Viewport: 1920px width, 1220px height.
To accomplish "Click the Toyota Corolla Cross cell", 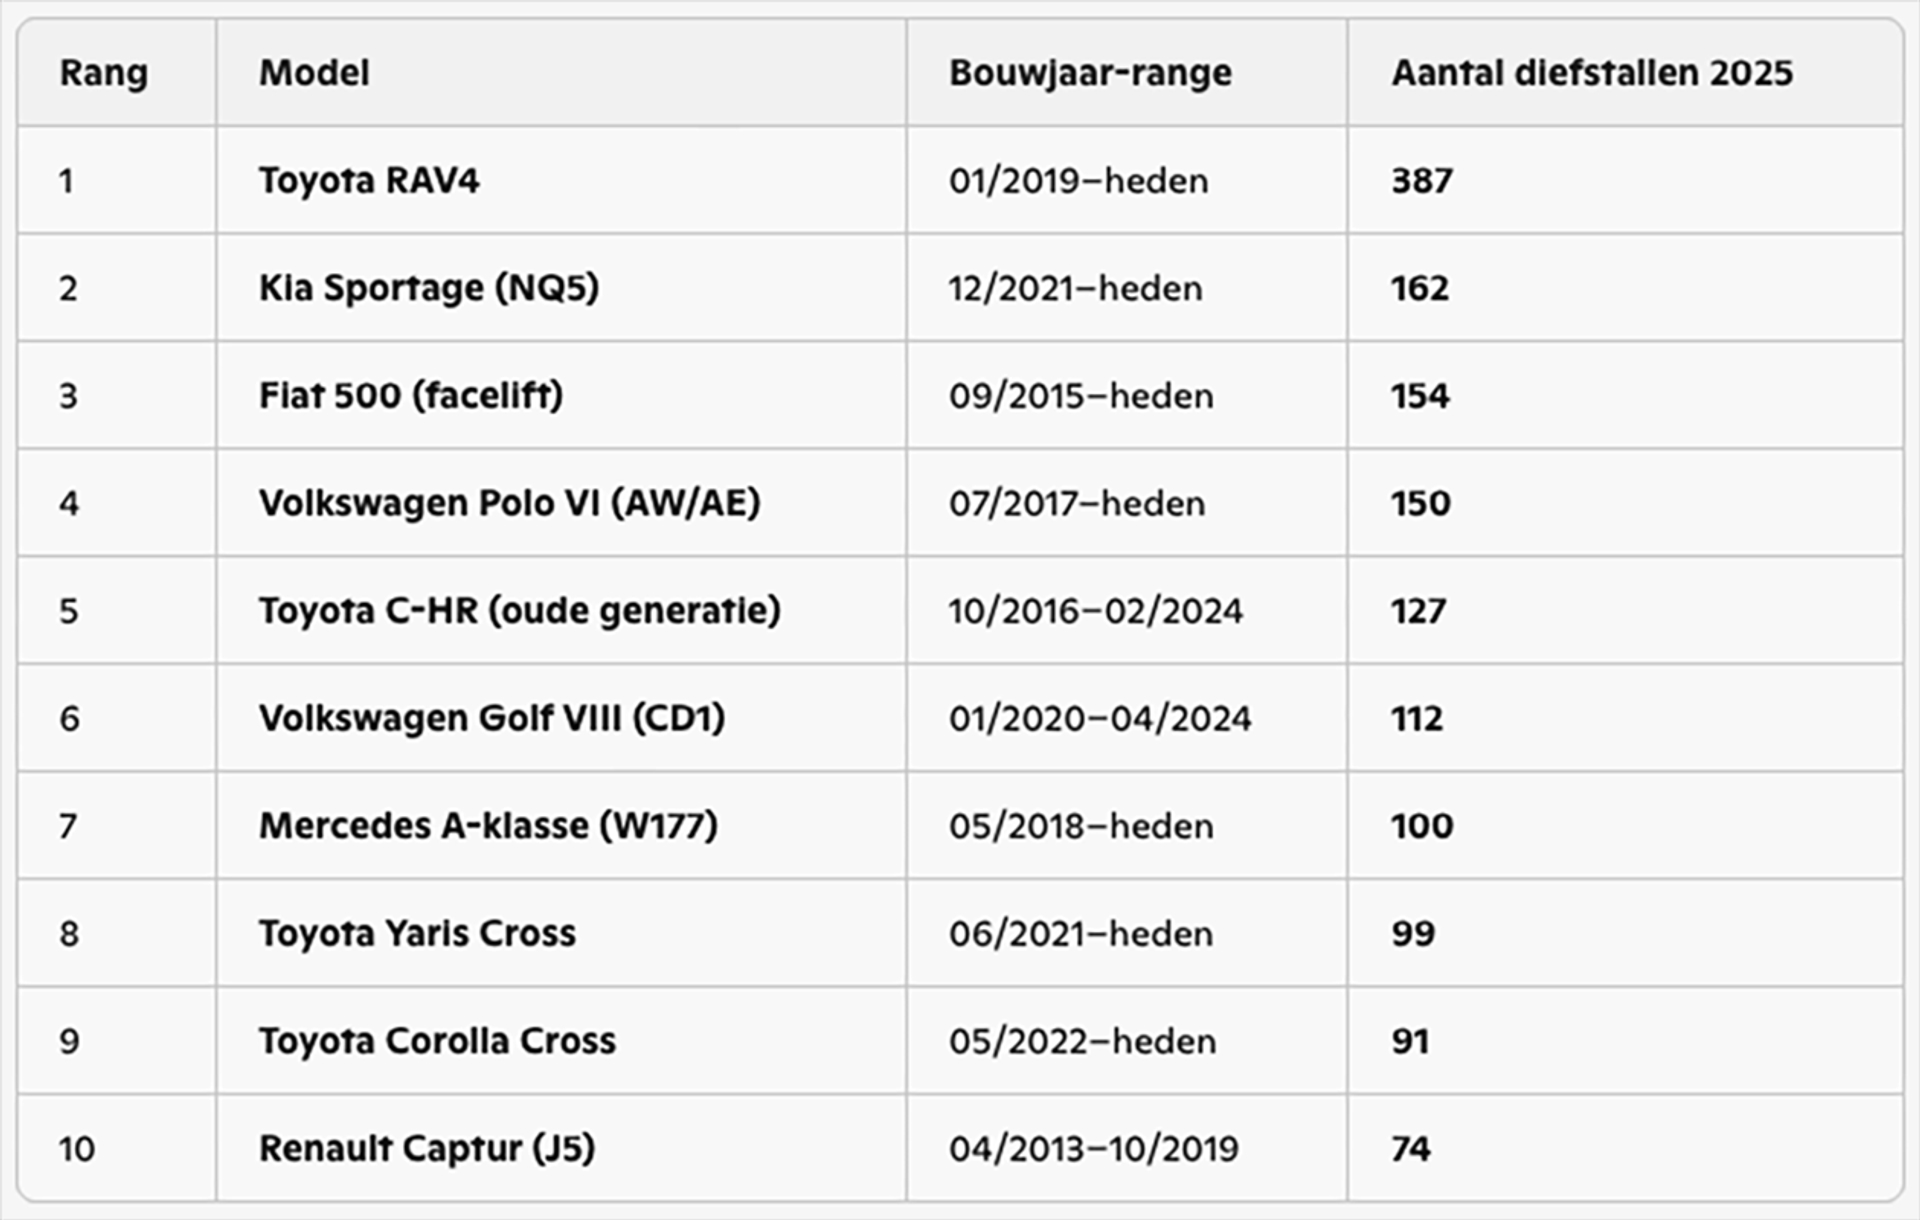I will point(437,1041).
